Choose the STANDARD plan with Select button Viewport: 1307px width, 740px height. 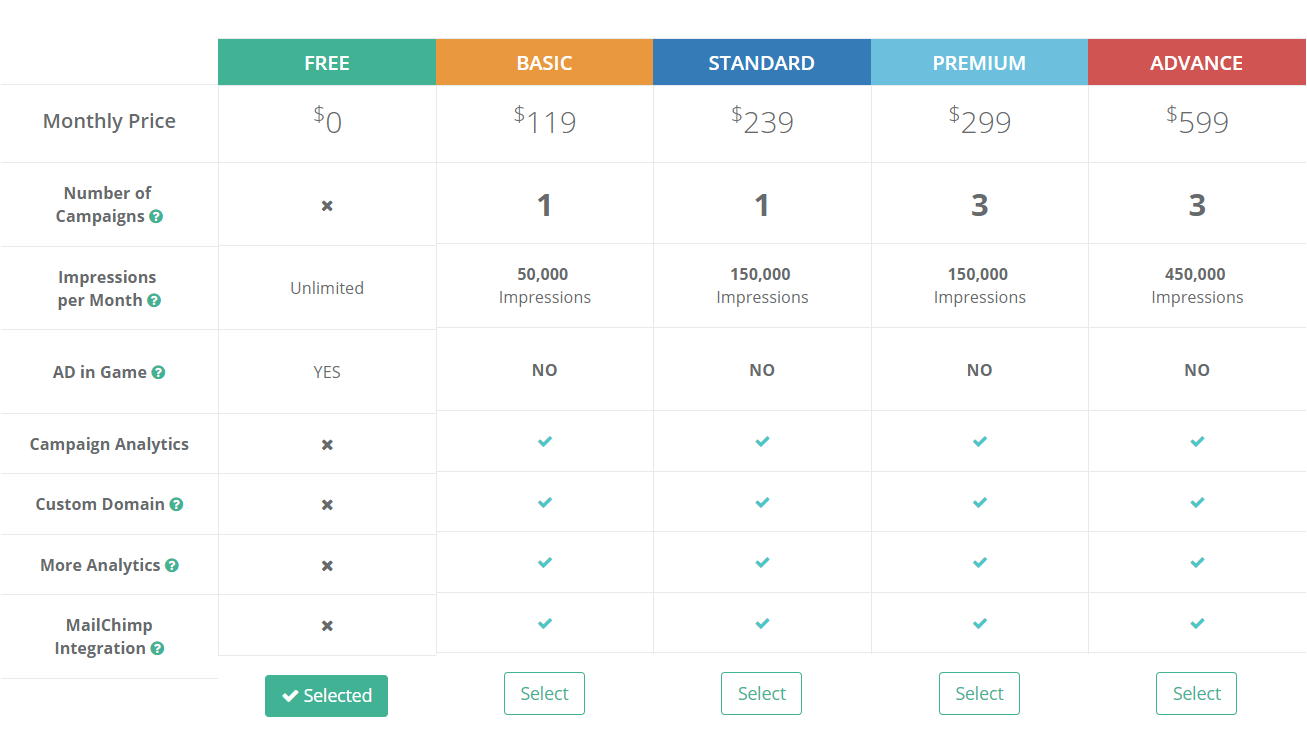761,694
